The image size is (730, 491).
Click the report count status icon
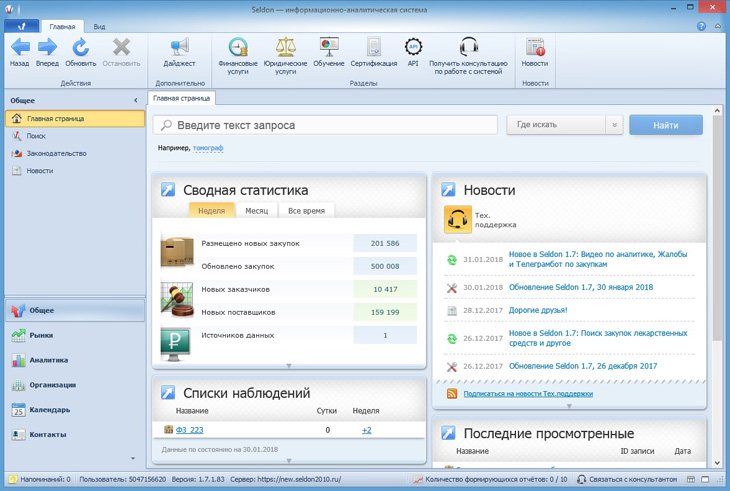coord(418,479)
